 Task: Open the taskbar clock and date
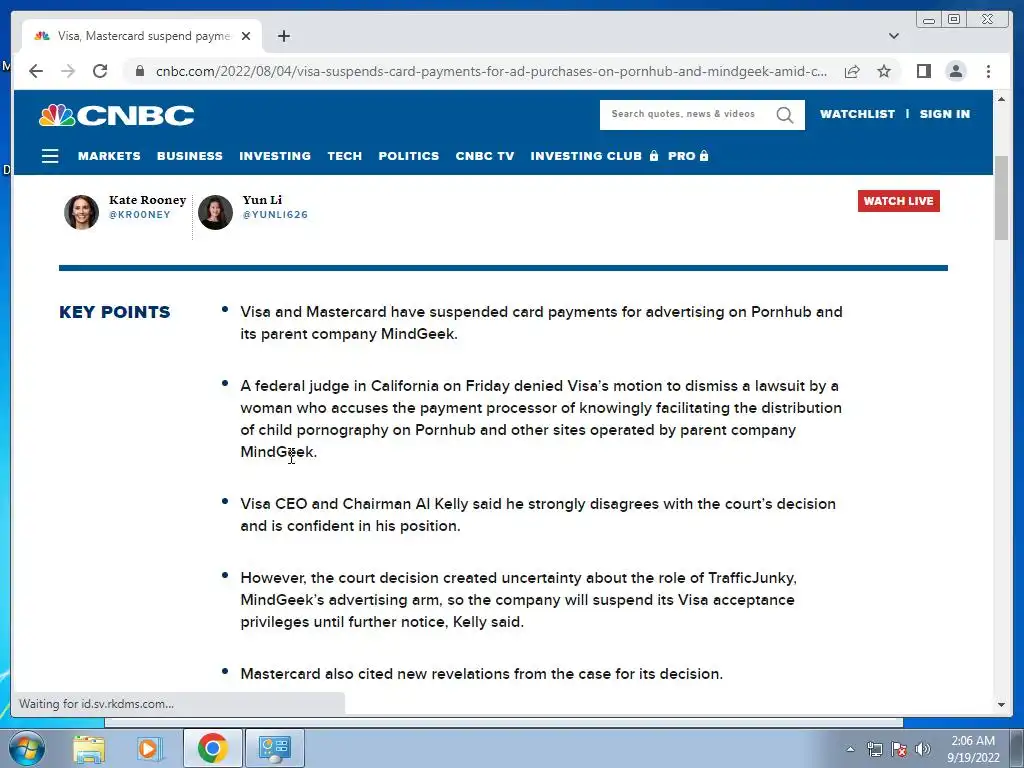point(973,749)
